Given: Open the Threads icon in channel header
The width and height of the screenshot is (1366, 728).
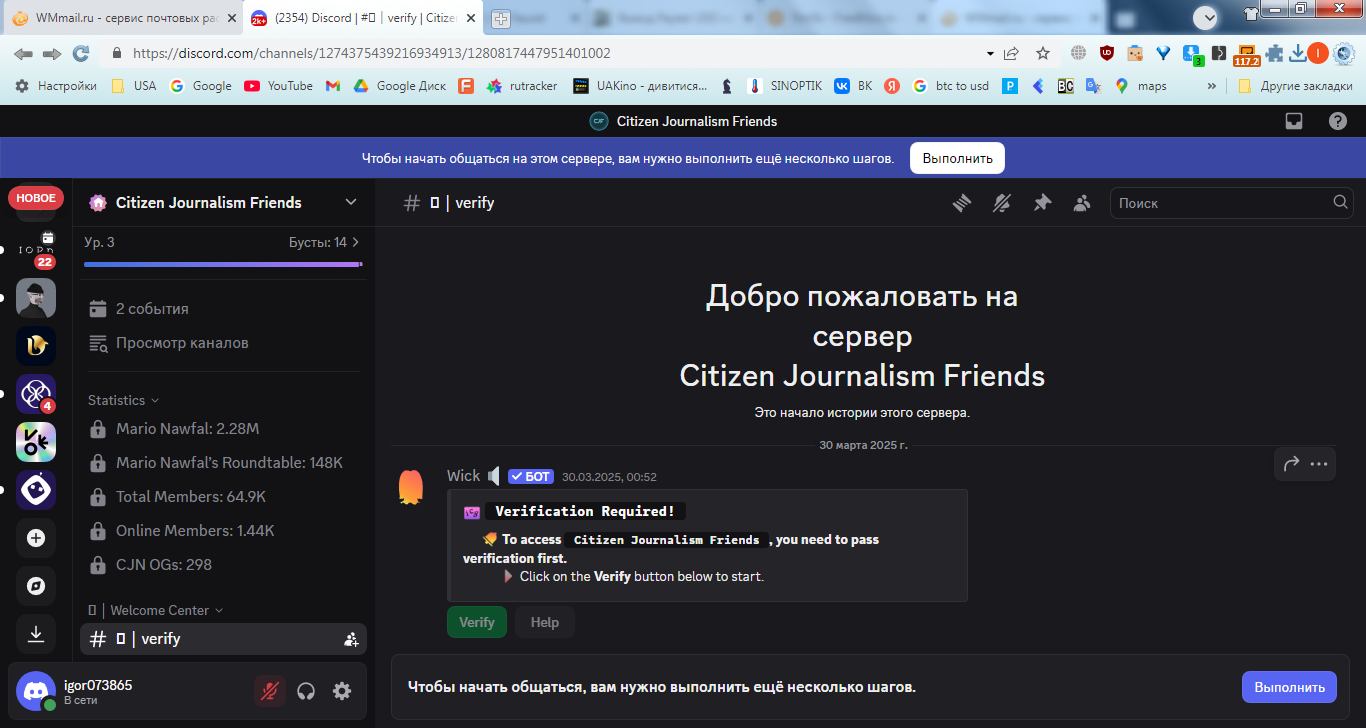Looking at the screenshot, I should tap(962, 203).
